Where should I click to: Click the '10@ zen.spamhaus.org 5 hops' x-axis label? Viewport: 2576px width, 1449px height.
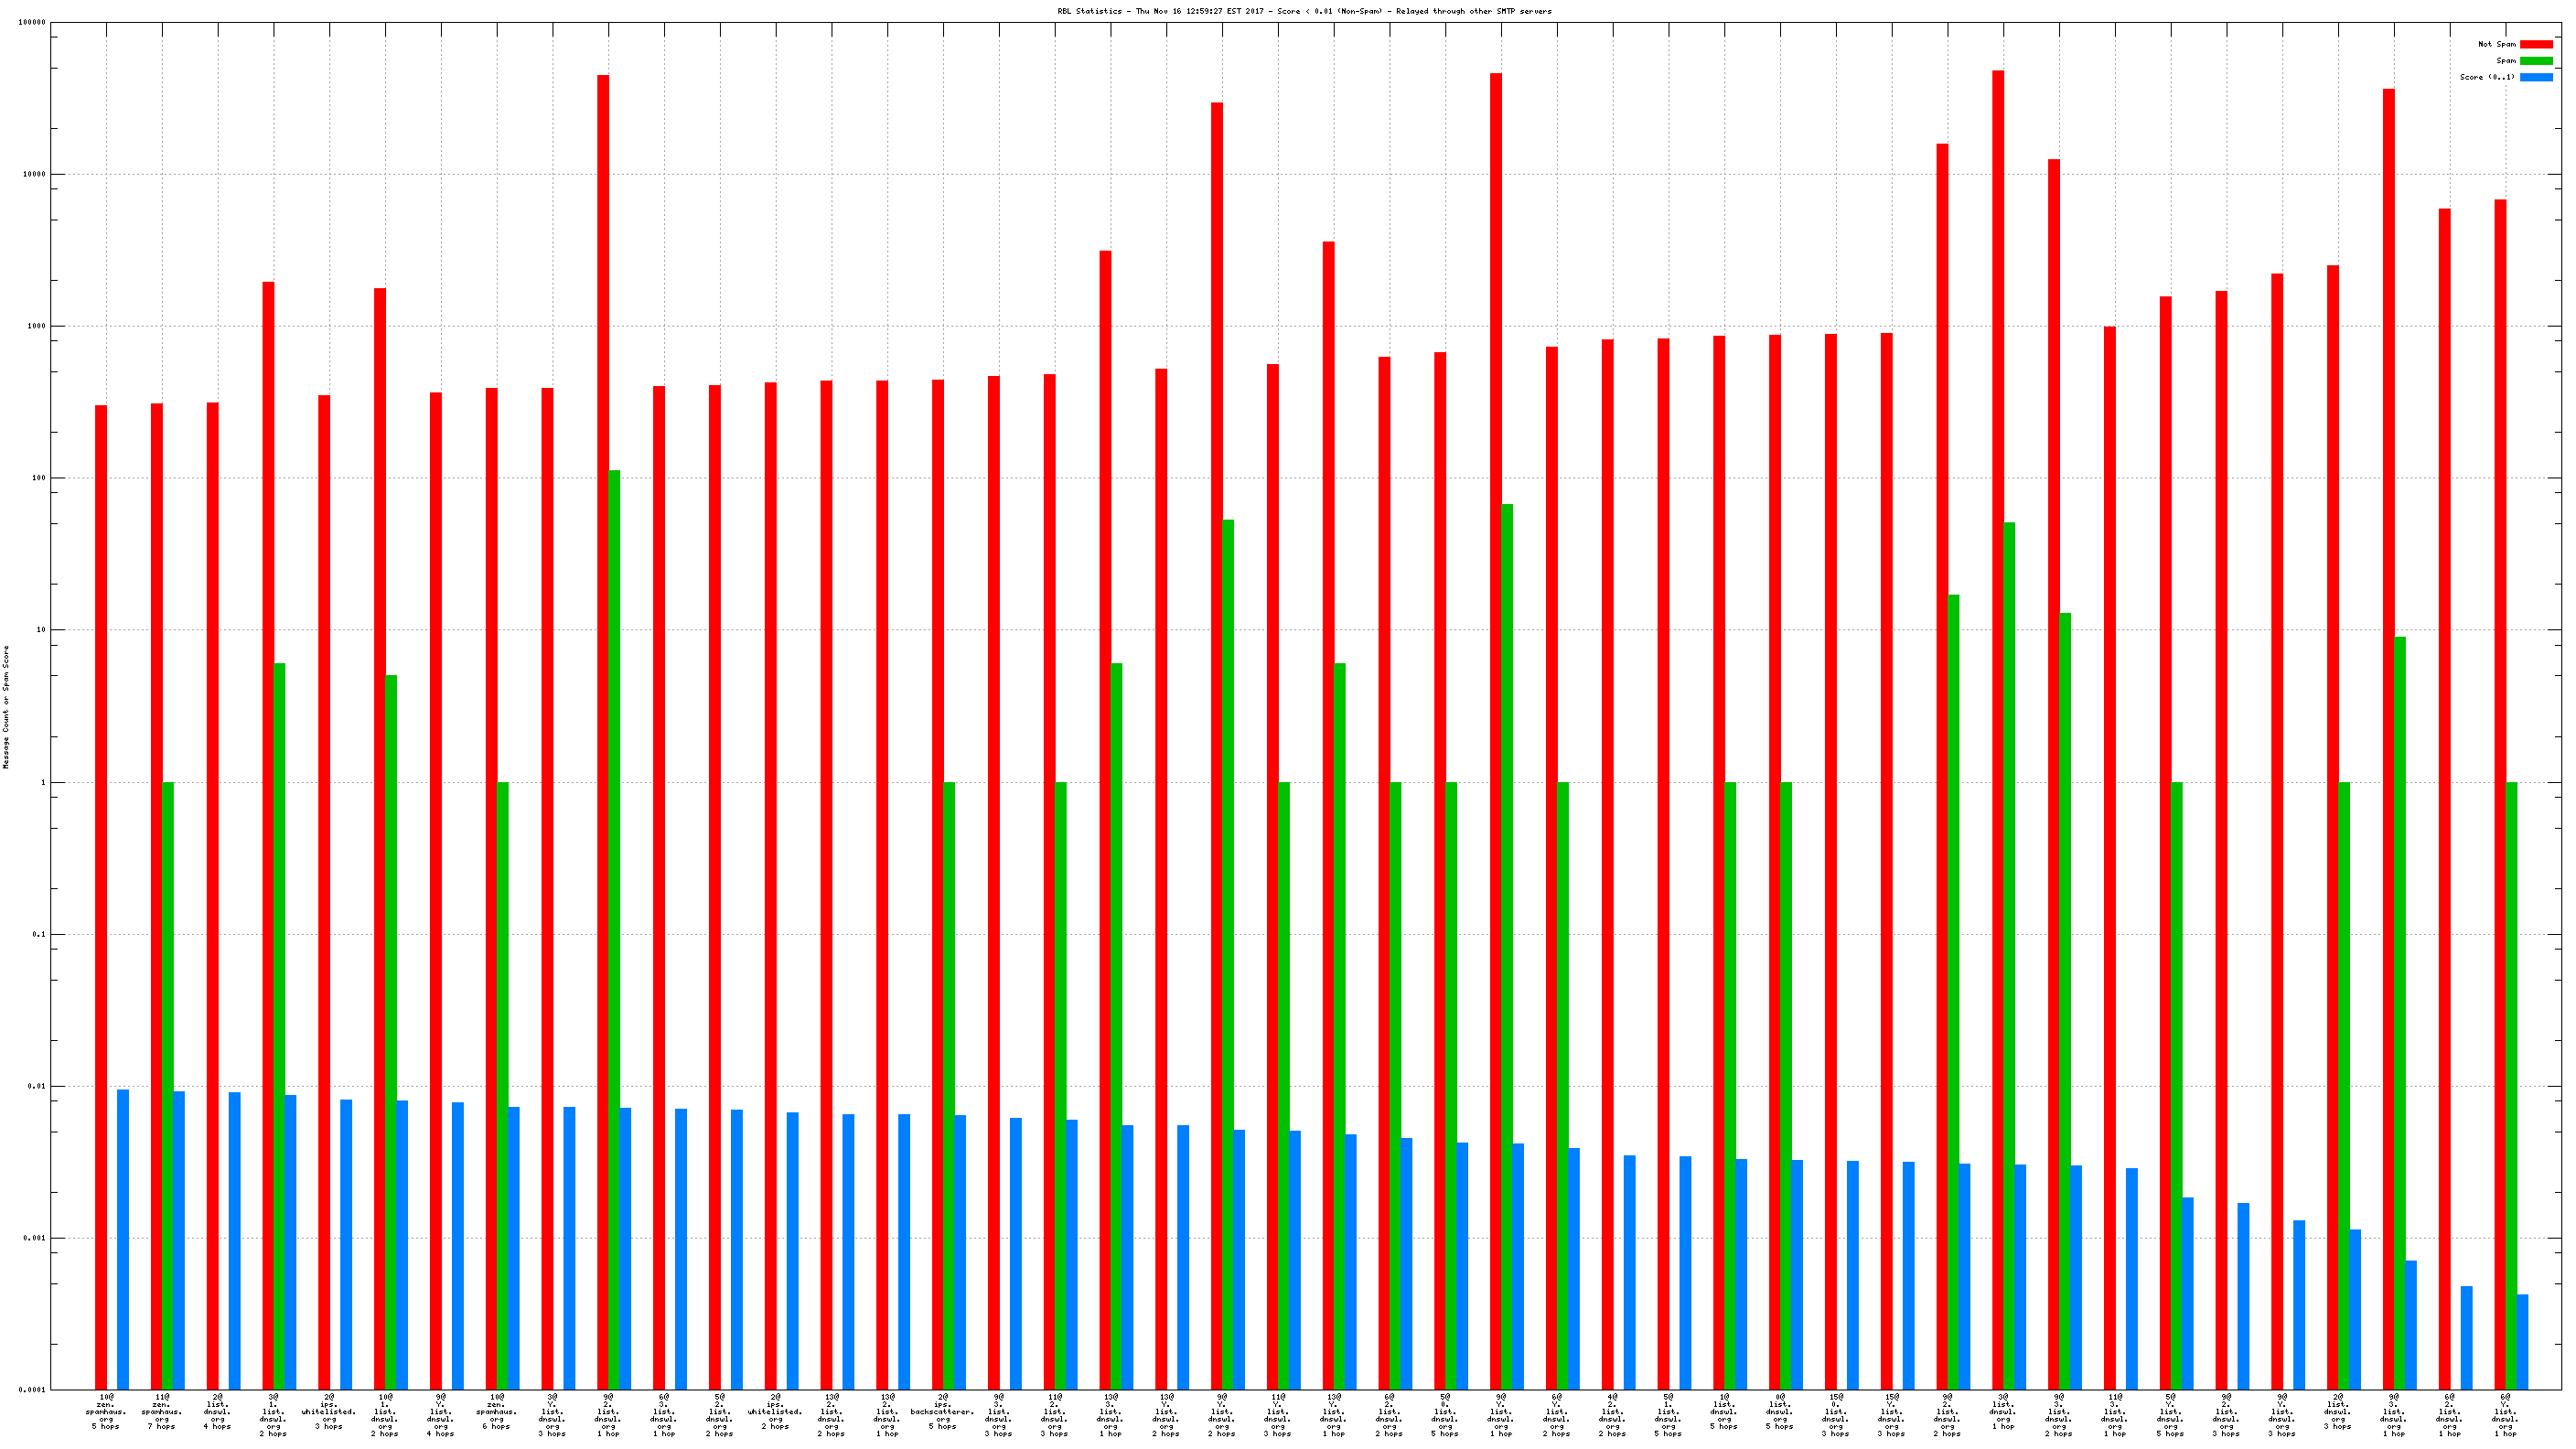tap(106, 1411)
